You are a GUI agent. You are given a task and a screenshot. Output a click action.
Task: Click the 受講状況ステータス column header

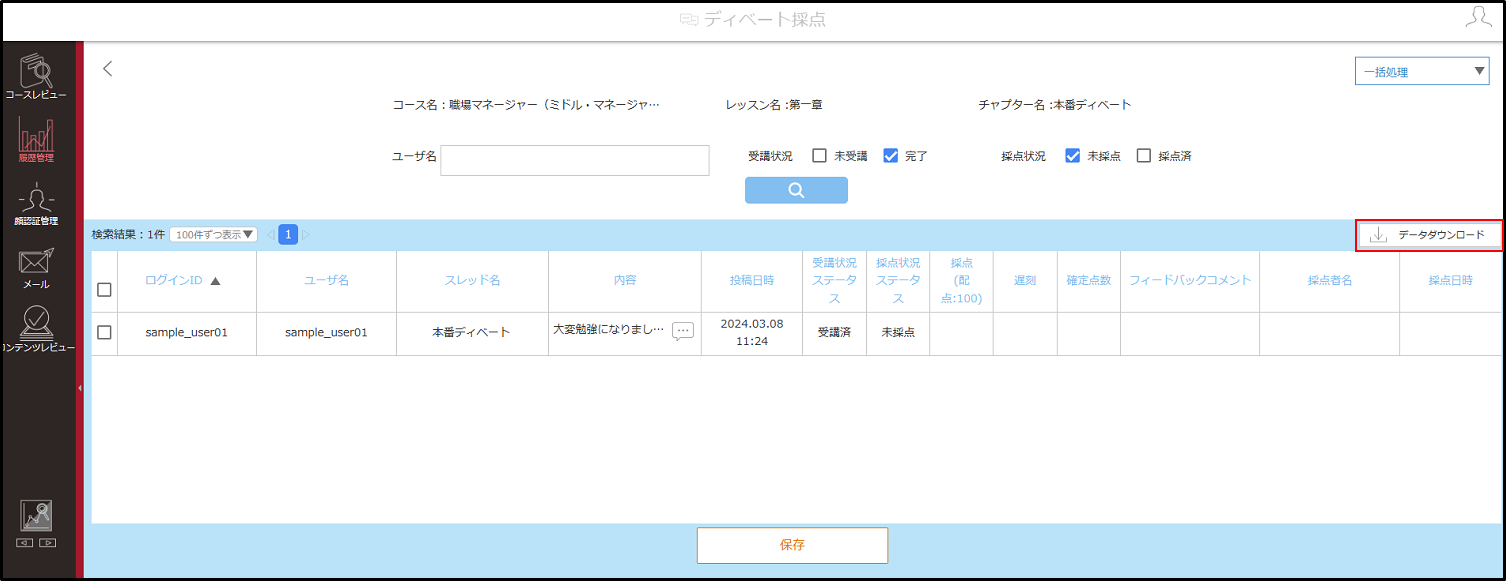pyautogui.click(x=834, y=281)
